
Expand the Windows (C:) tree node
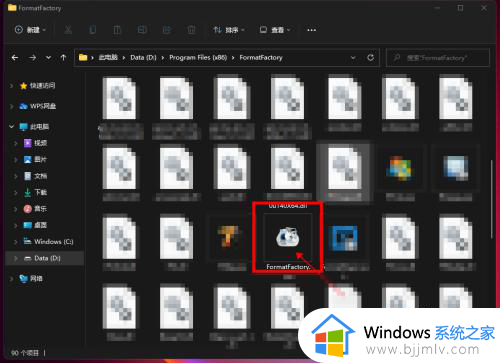click(15, 242)
